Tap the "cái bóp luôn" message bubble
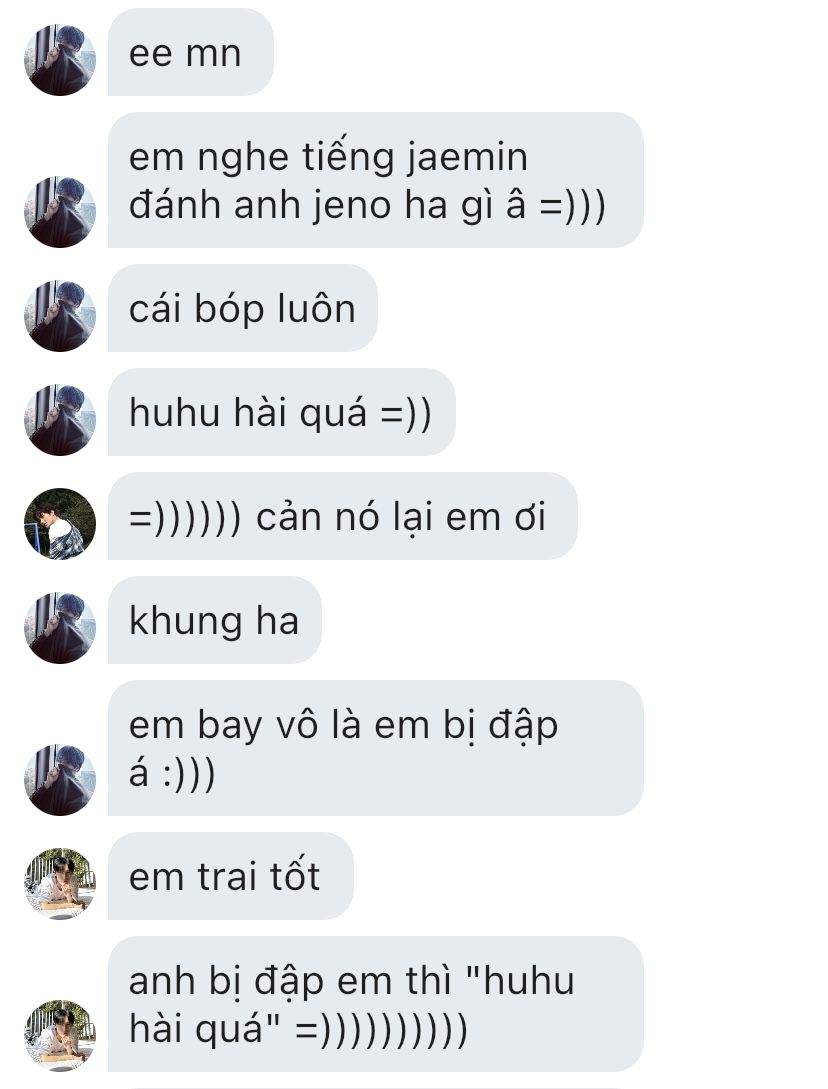 (x=242, y=308)
